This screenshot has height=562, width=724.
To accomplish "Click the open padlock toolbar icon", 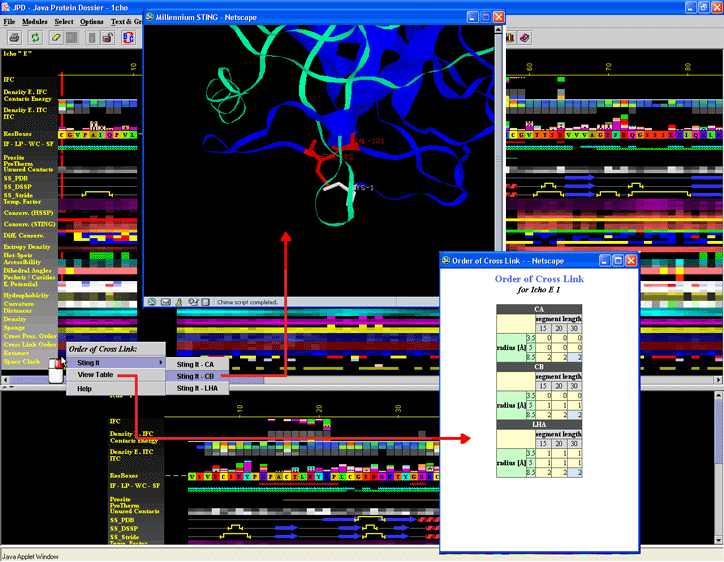I will [x=107, y=37].
